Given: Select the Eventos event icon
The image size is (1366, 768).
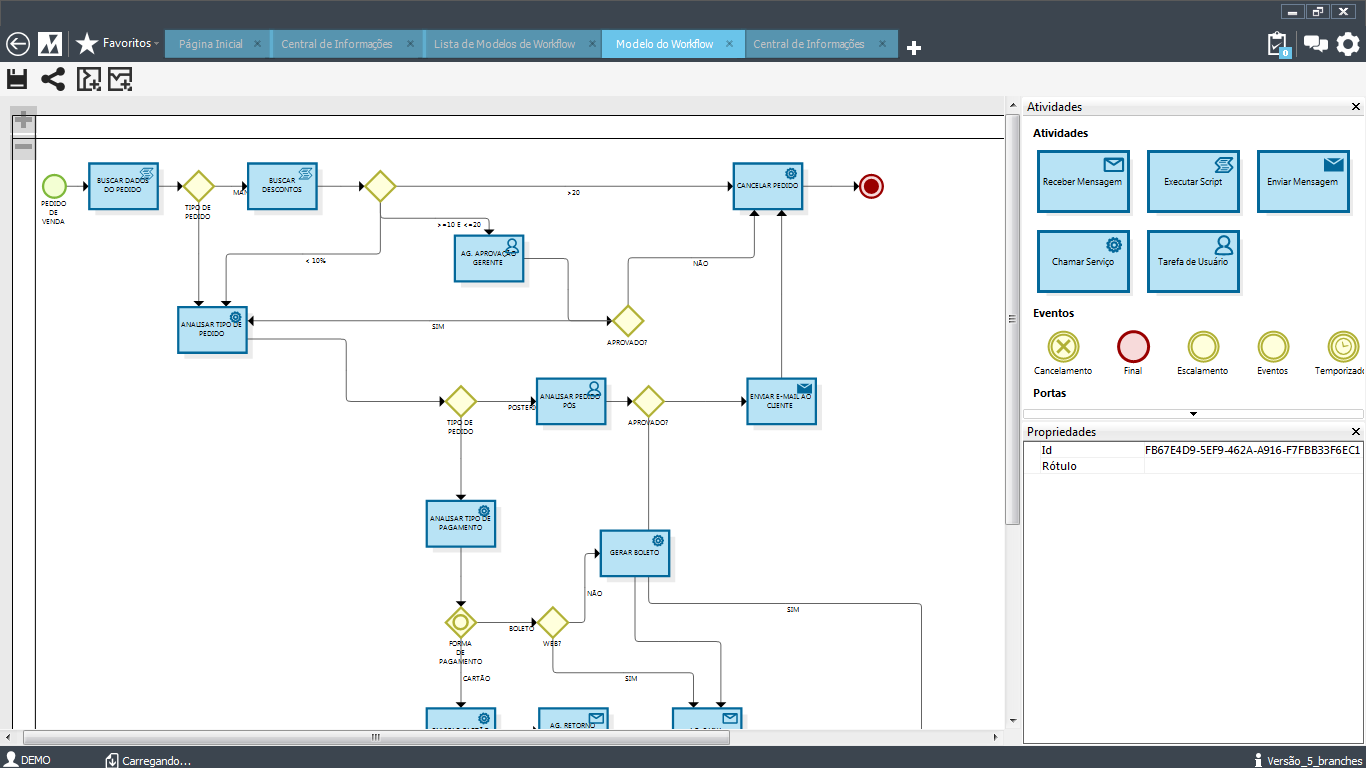Looking at the screenshot, I should click(x=1273, y=347).
